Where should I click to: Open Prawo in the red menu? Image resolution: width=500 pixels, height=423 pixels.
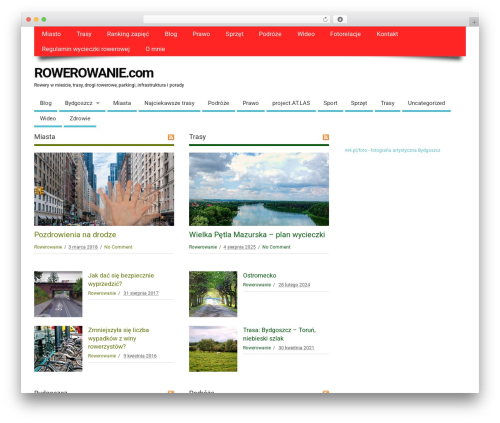201,34
